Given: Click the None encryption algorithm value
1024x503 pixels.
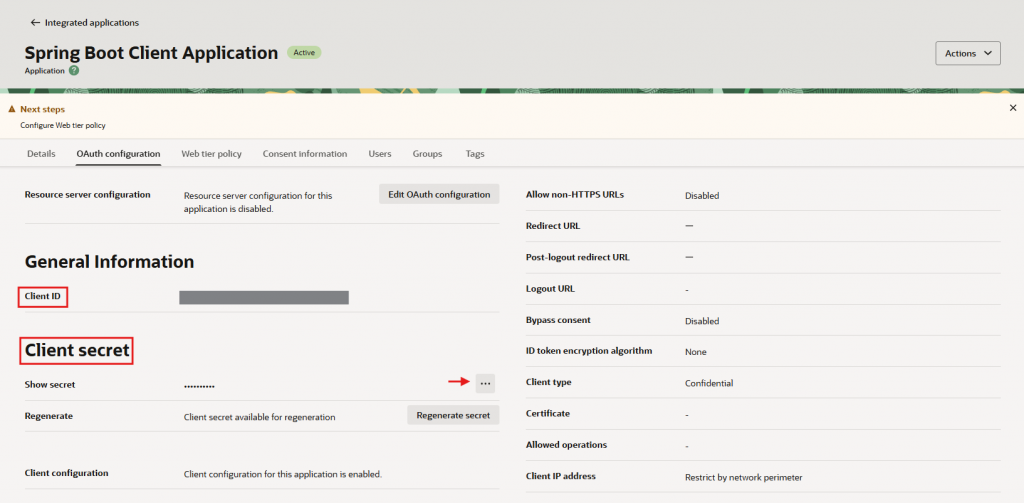Looking at the screenshot, I should coord(696,352).
